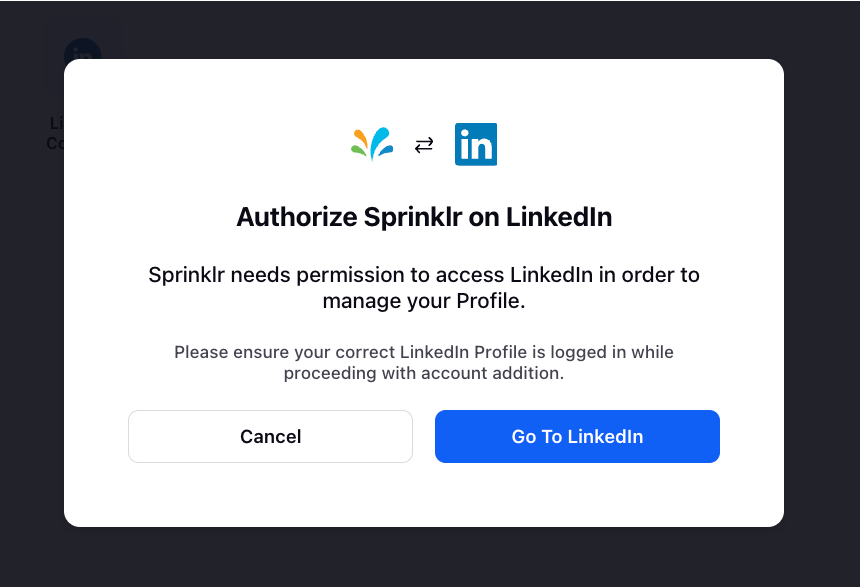Click the gap between Cancel and Go To LinkedIn

424,437
